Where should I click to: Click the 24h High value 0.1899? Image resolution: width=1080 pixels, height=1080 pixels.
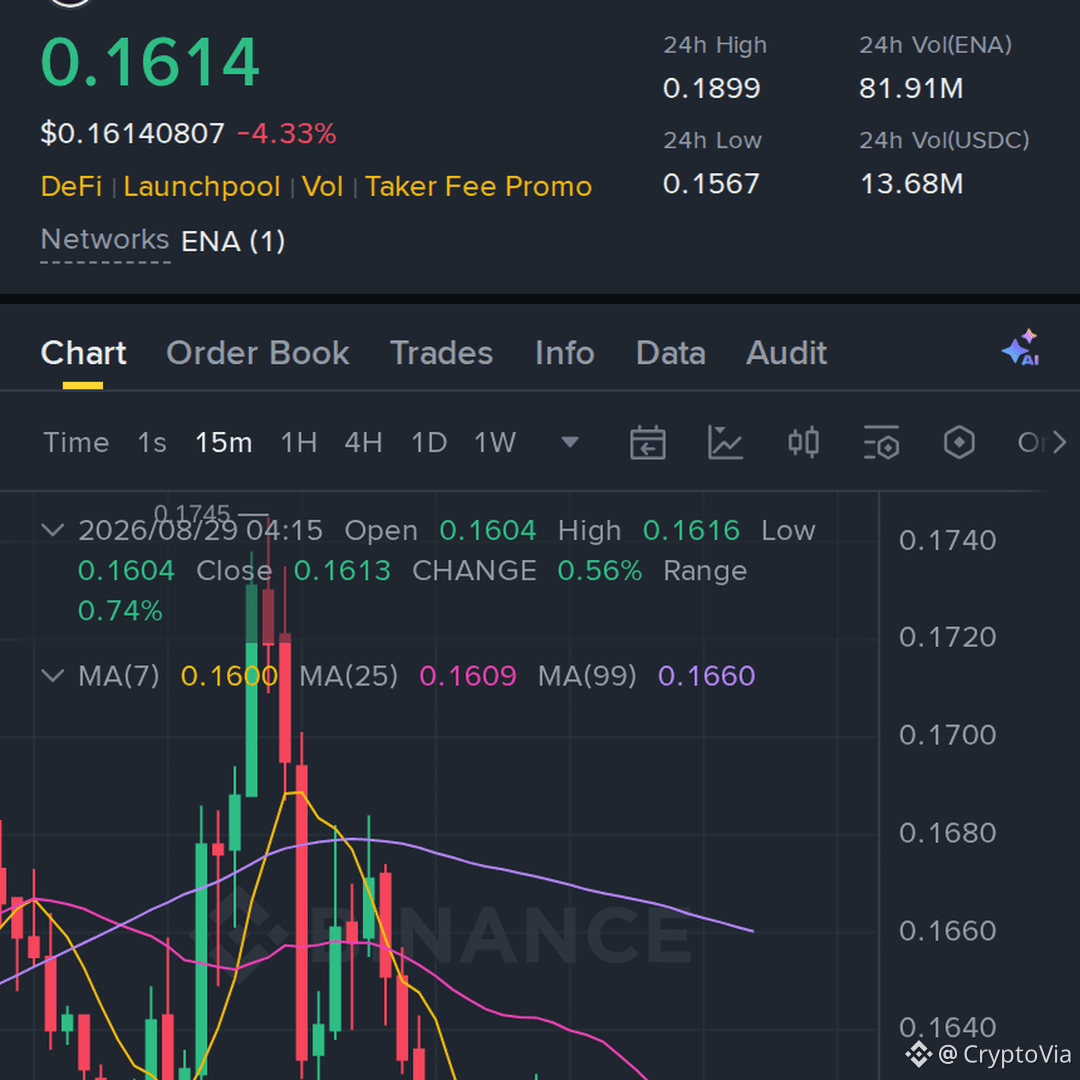(712, 88)
